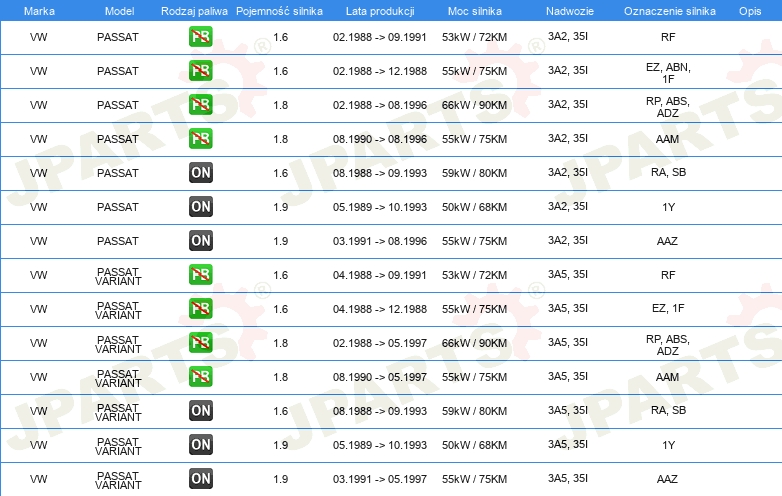Screen dimensions: 782x496
Task: Click diesel ON icon for PASSAT VARIANT 05.1989 -> 10.1993
Action: [x=200, y=444]
